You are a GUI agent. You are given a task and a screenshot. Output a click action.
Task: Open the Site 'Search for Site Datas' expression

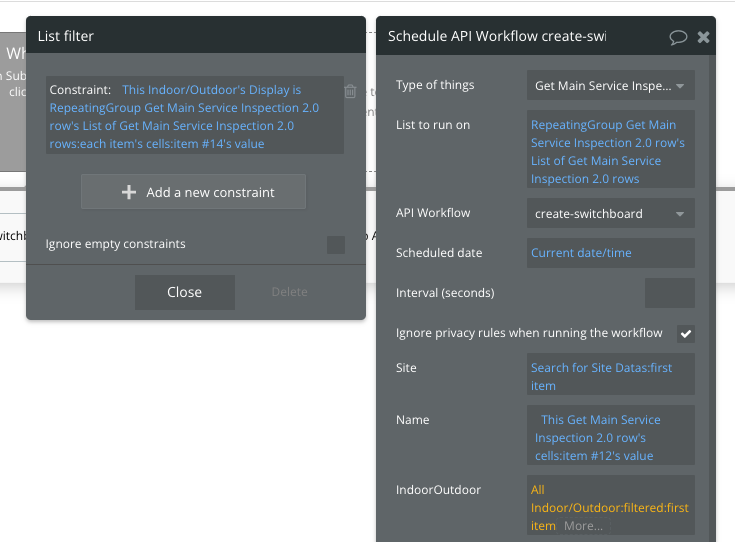(610, 376)
